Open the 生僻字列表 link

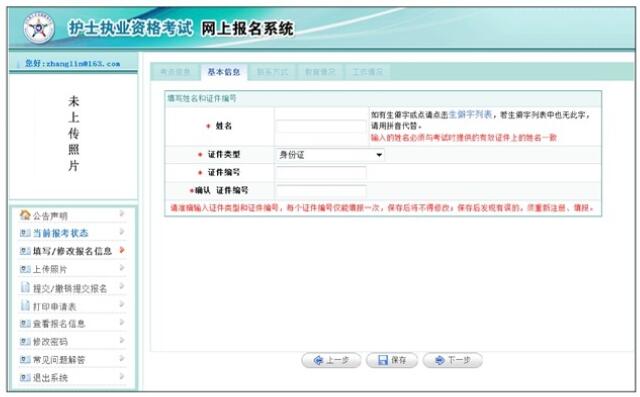tap(470, 115)
